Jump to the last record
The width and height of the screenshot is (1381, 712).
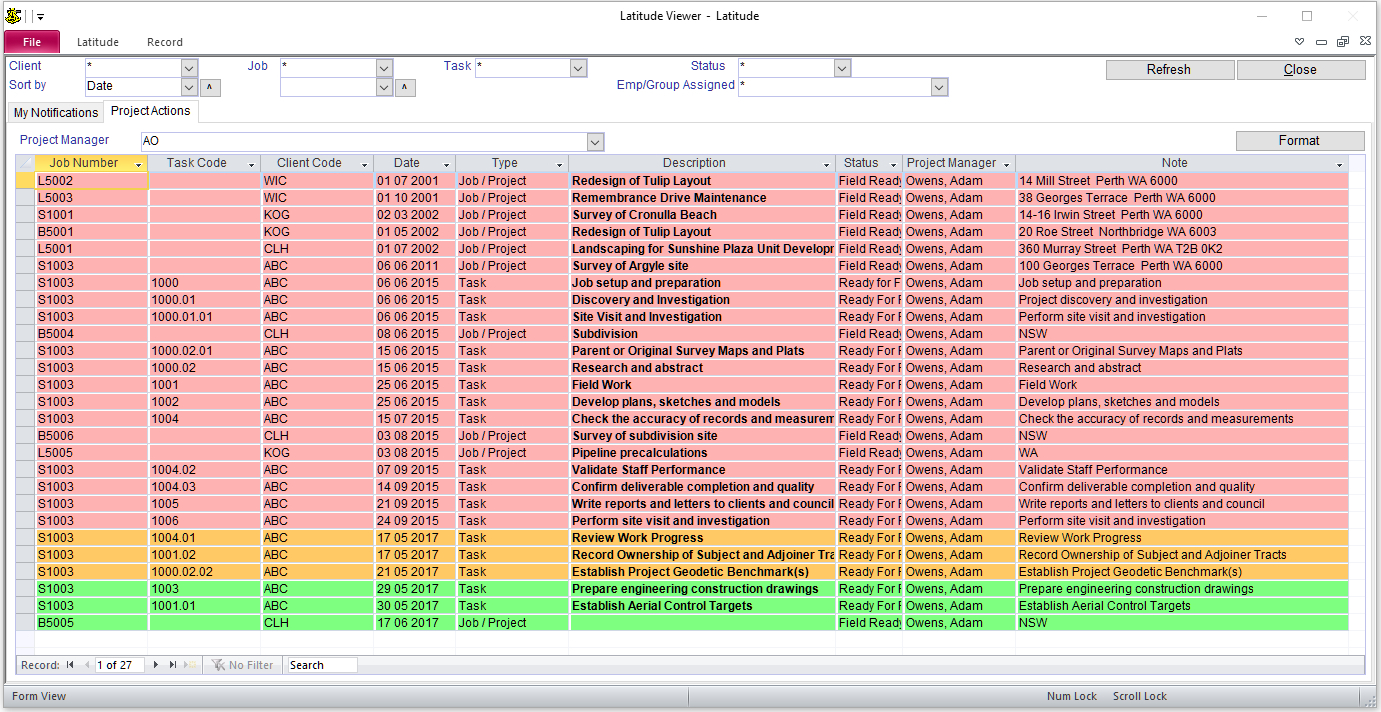pyautogui.click(x=173, y=665)
